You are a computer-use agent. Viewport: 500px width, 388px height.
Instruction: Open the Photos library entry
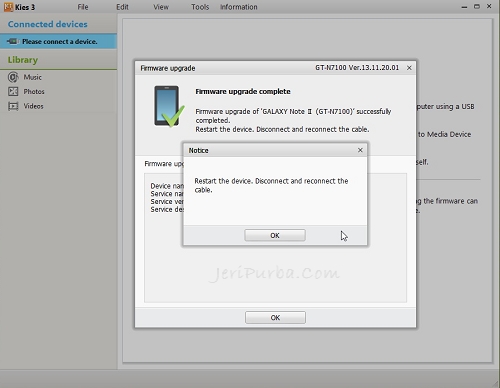34,91
